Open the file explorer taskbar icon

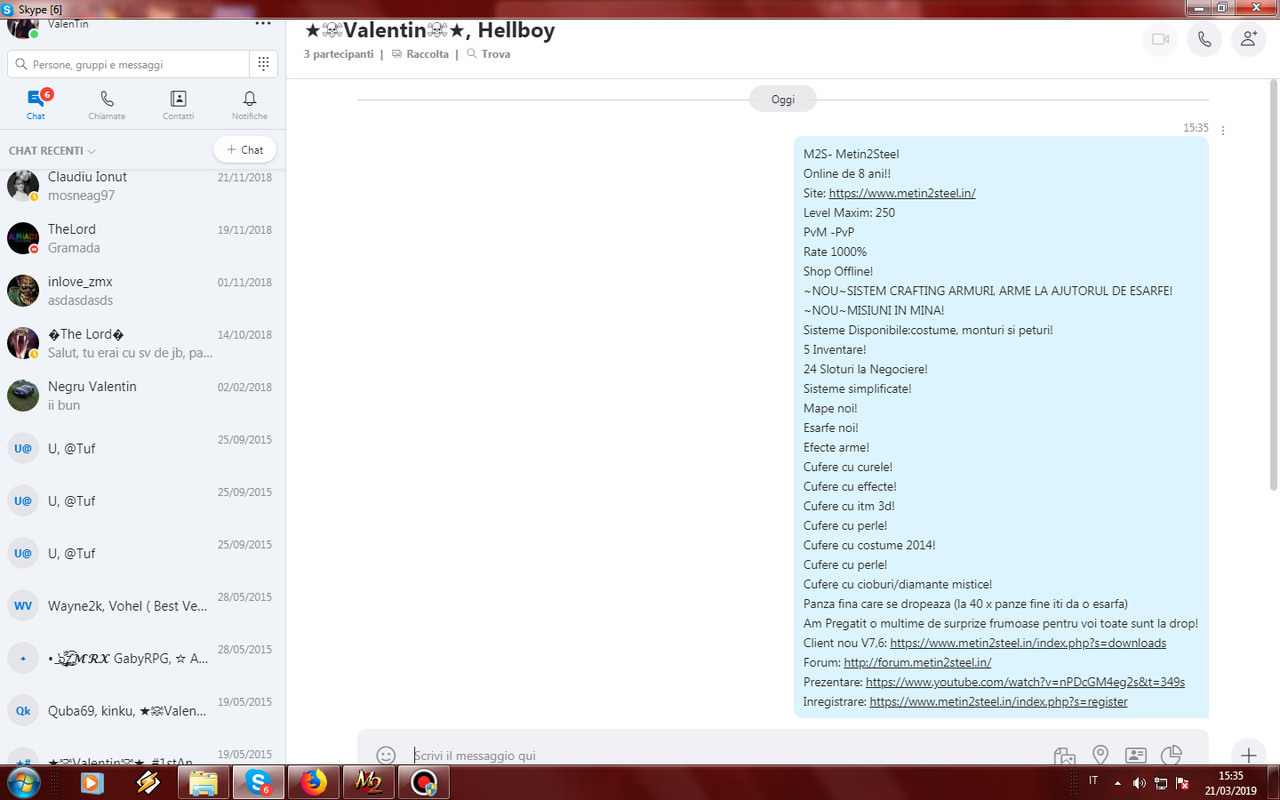point(203,782)
